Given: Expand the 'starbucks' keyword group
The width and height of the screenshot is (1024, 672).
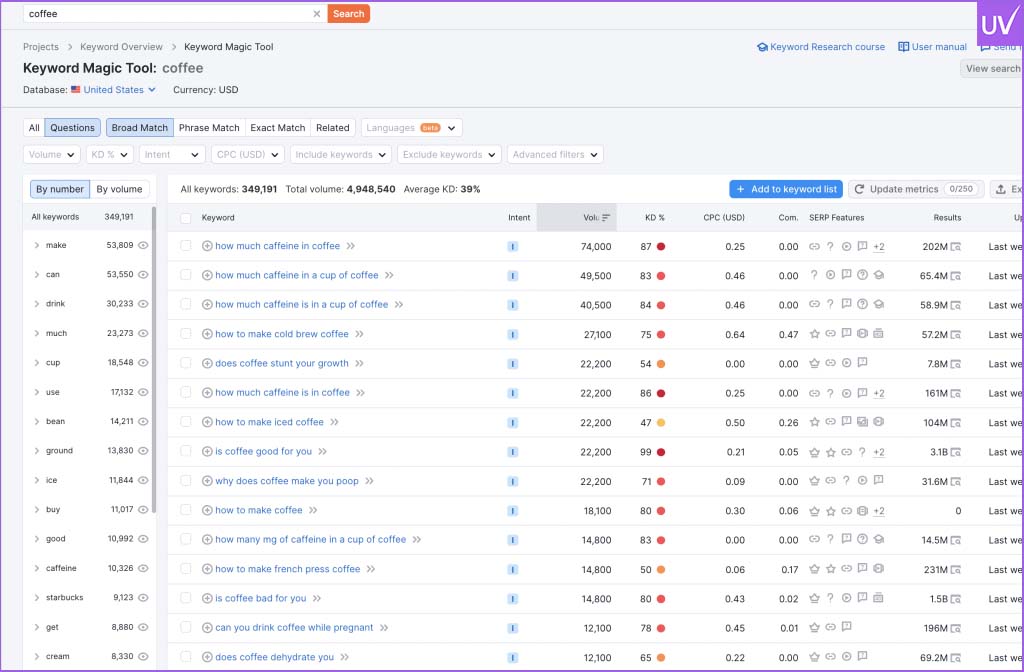Looking at the screenshot, I should coord(37,598).
